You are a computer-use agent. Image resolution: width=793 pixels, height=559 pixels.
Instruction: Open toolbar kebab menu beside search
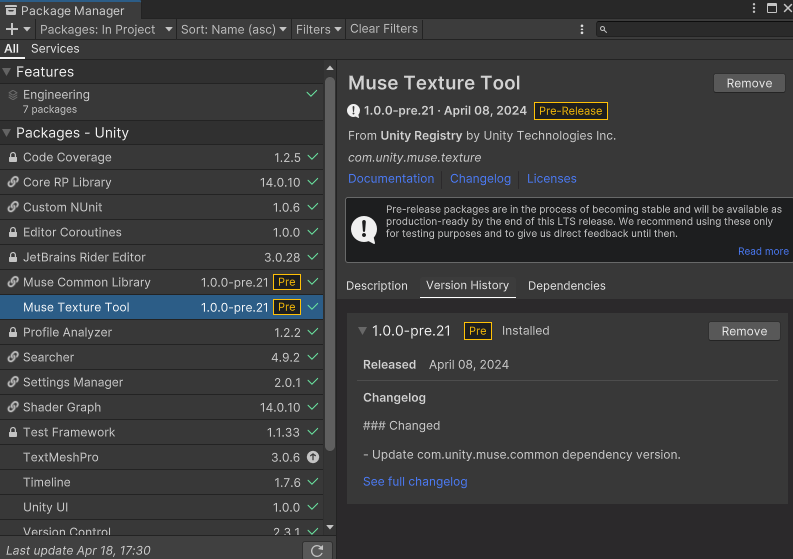tap(582, 29)
